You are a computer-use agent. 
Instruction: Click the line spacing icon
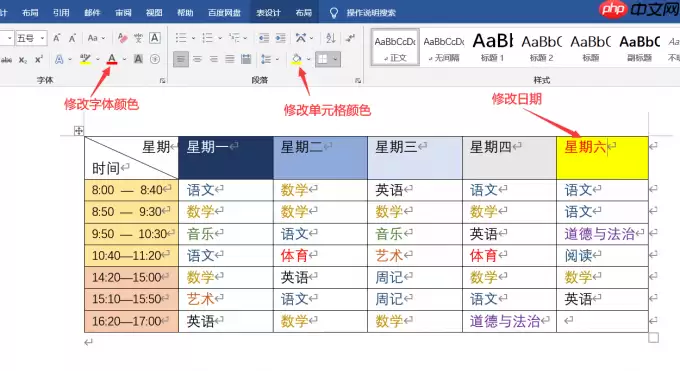pyautogui.click(x=266, y=59)
